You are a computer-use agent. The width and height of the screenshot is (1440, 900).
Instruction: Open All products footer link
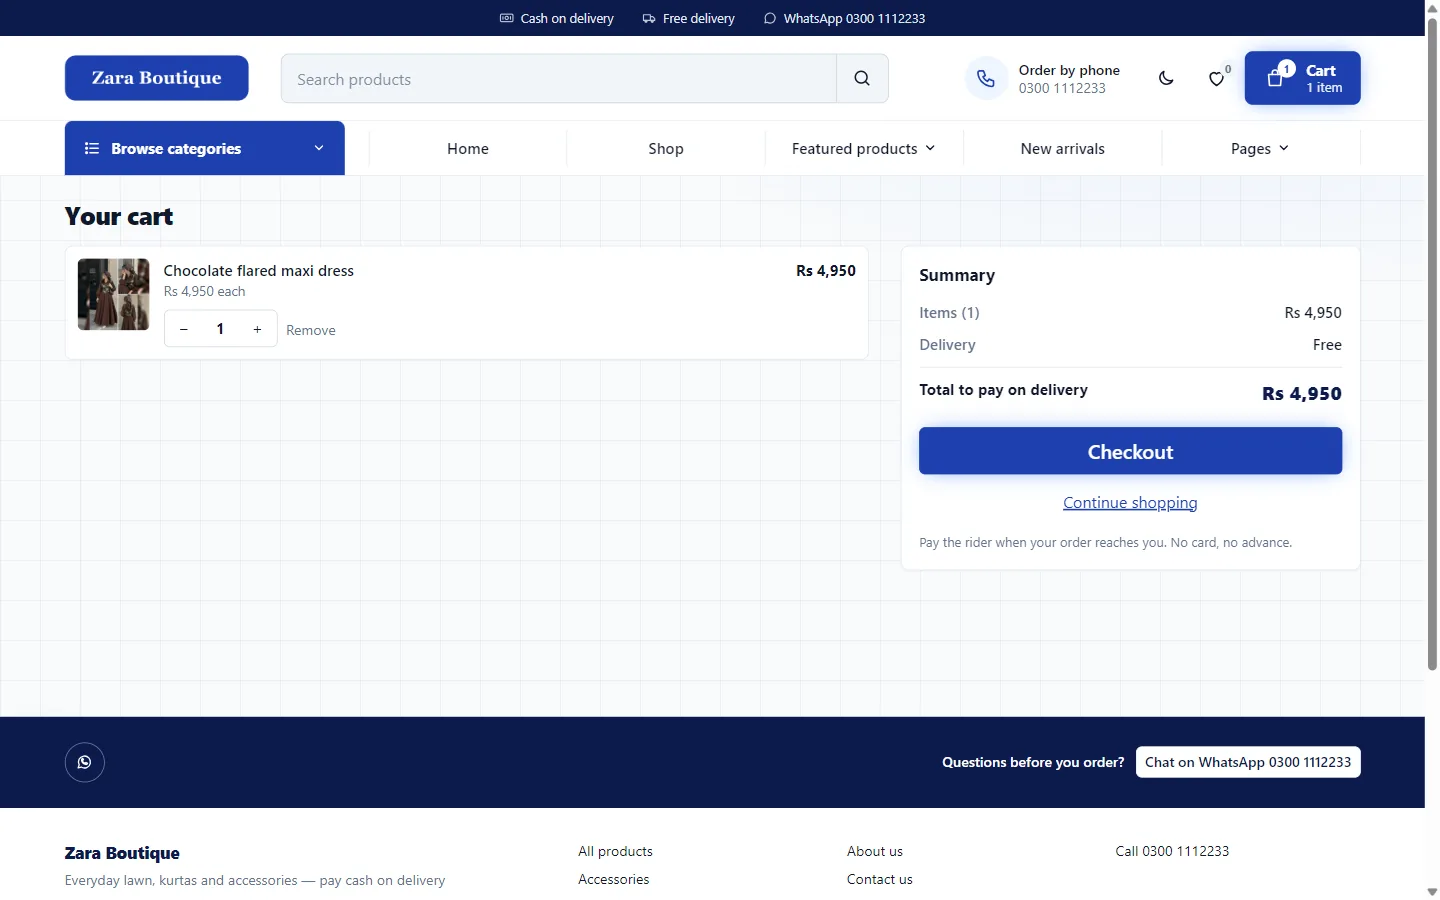click(x=615, y=851)
